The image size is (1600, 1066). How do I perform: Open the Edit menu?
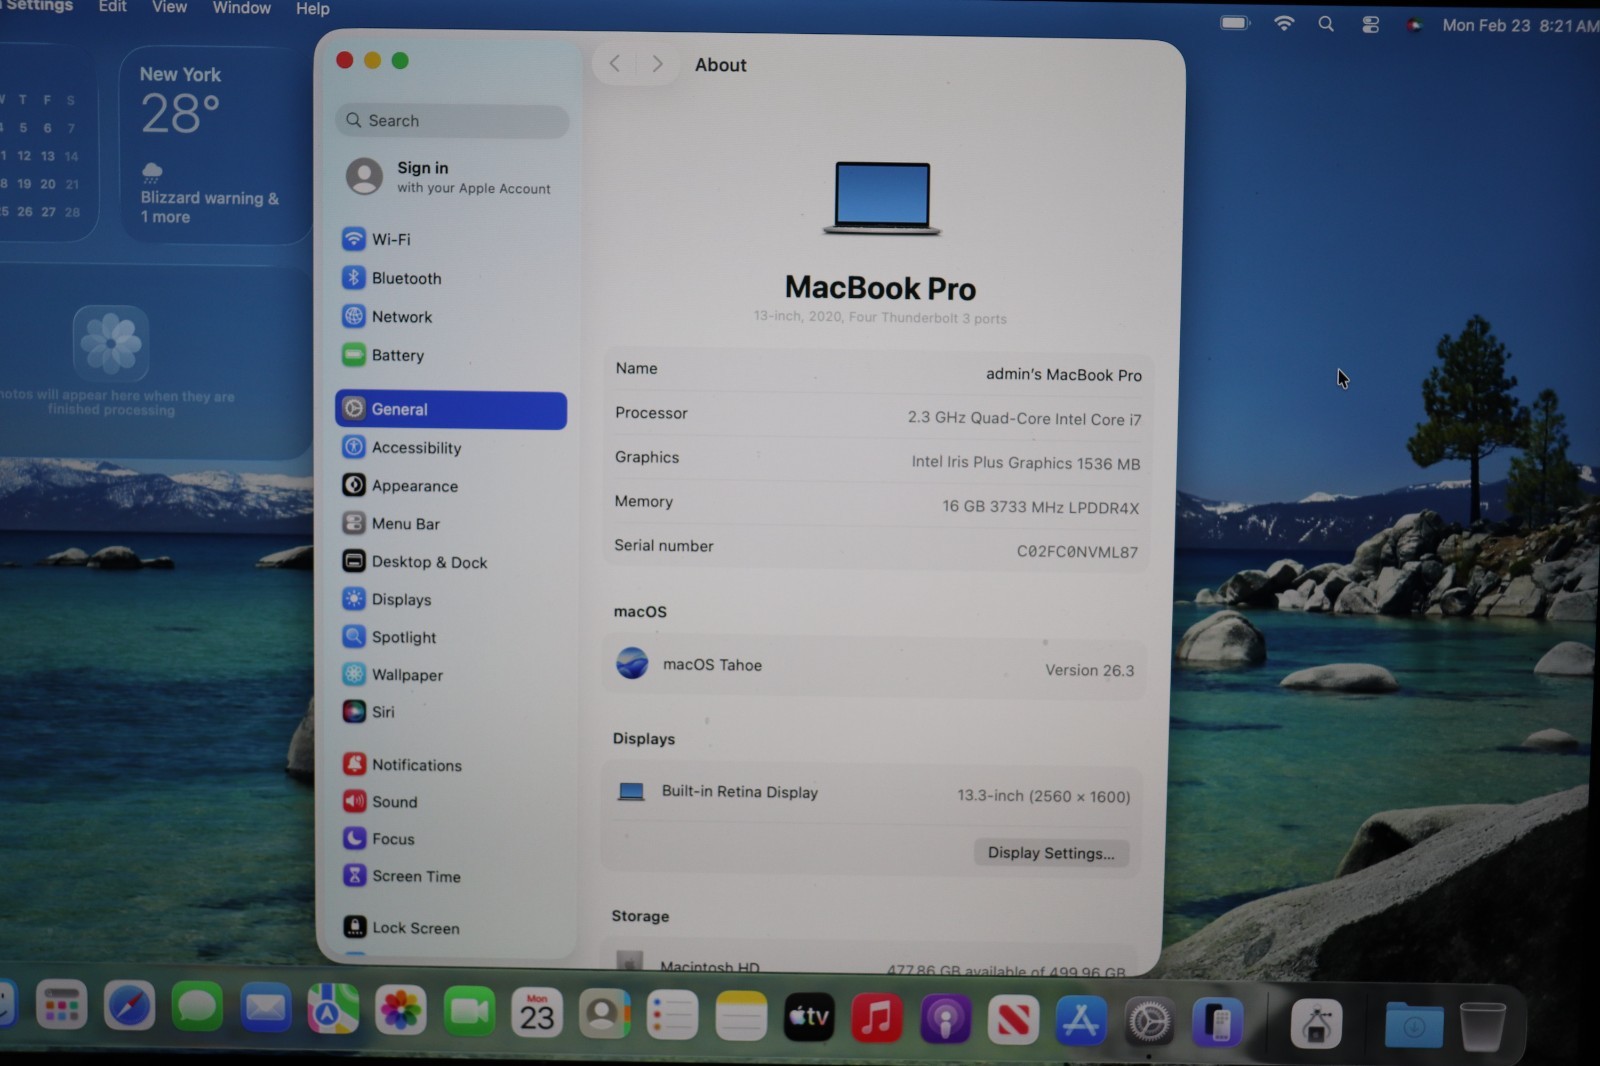112,7
